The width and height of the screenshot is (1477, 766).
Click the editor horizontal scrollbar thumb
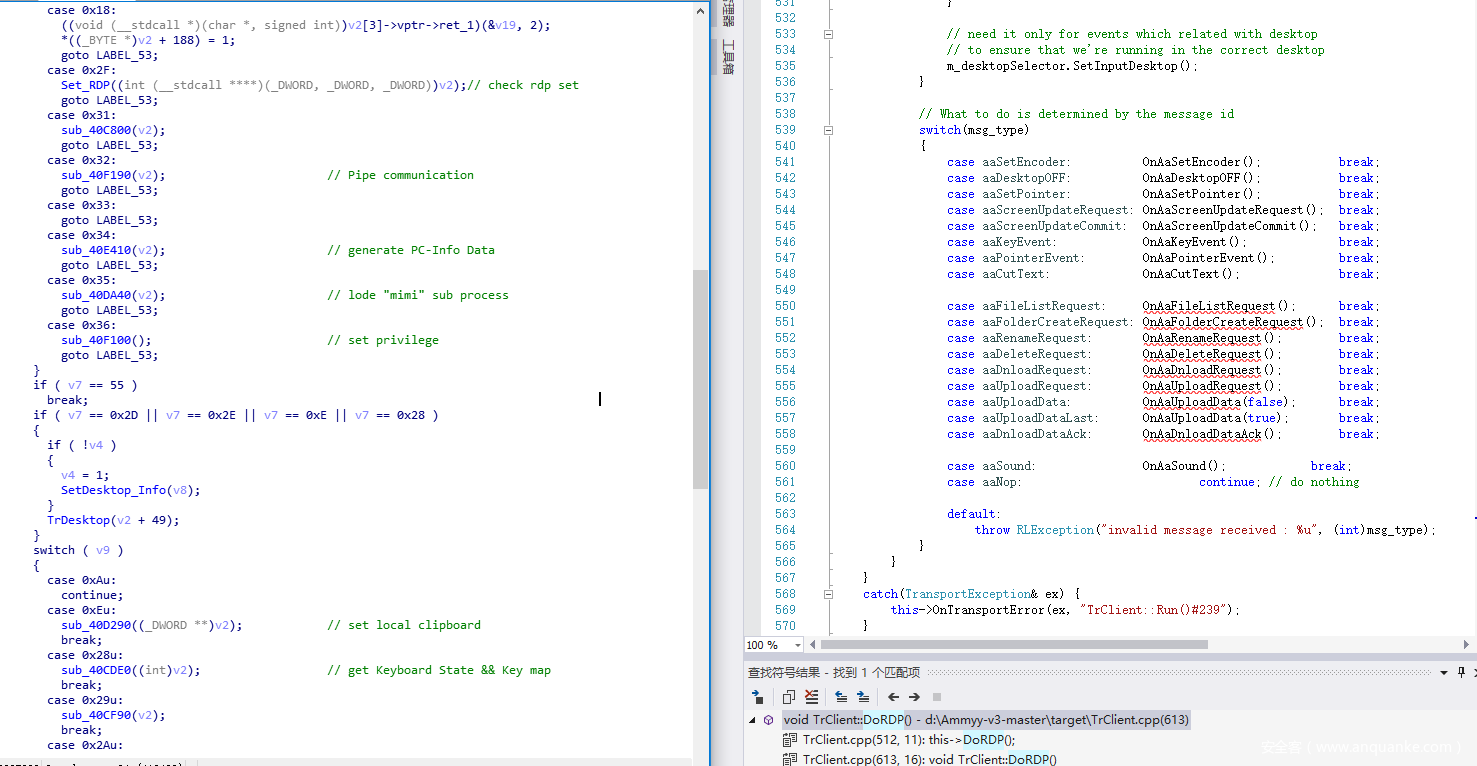(1000, 645)
